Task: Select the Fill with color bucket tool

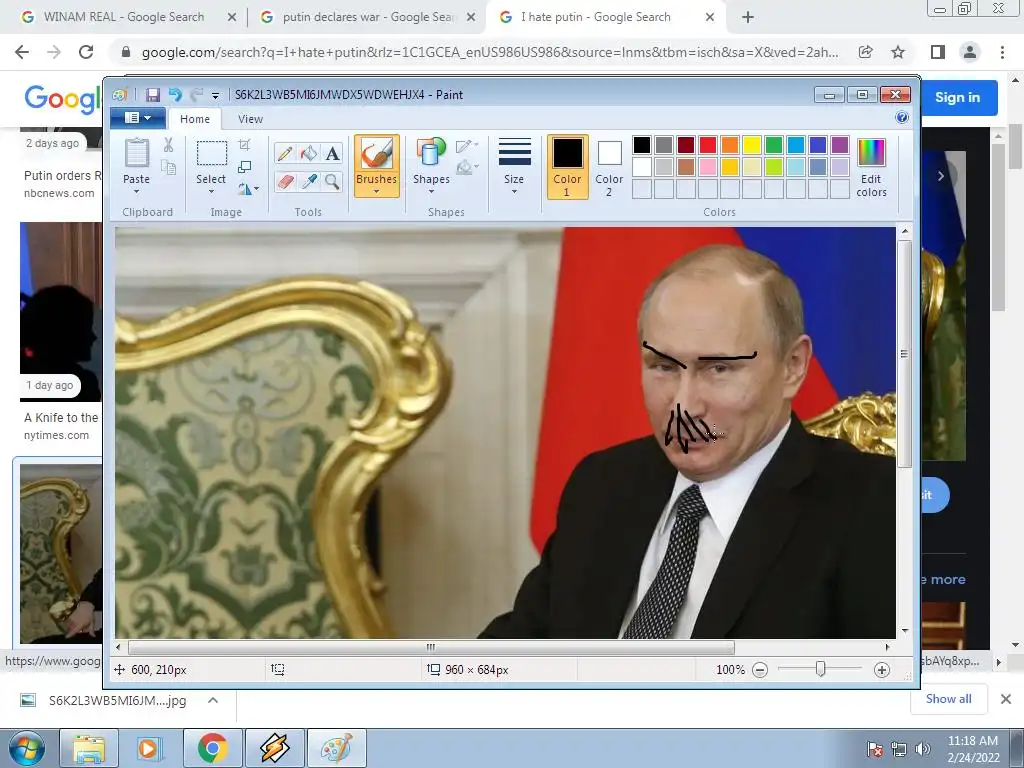Action: tap(309, 153)
